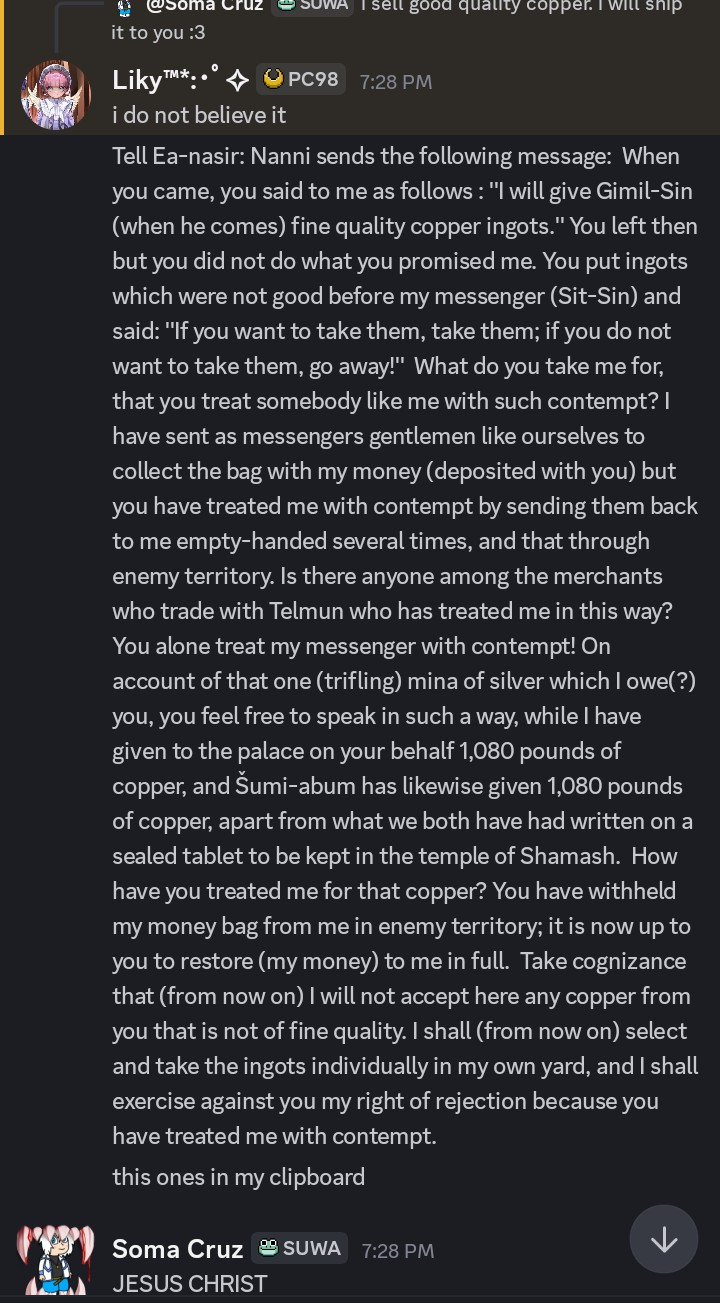The image size is (720, 1303).
Task: Tap the SUWA tag in the reply preview
Action: [313, 5]
